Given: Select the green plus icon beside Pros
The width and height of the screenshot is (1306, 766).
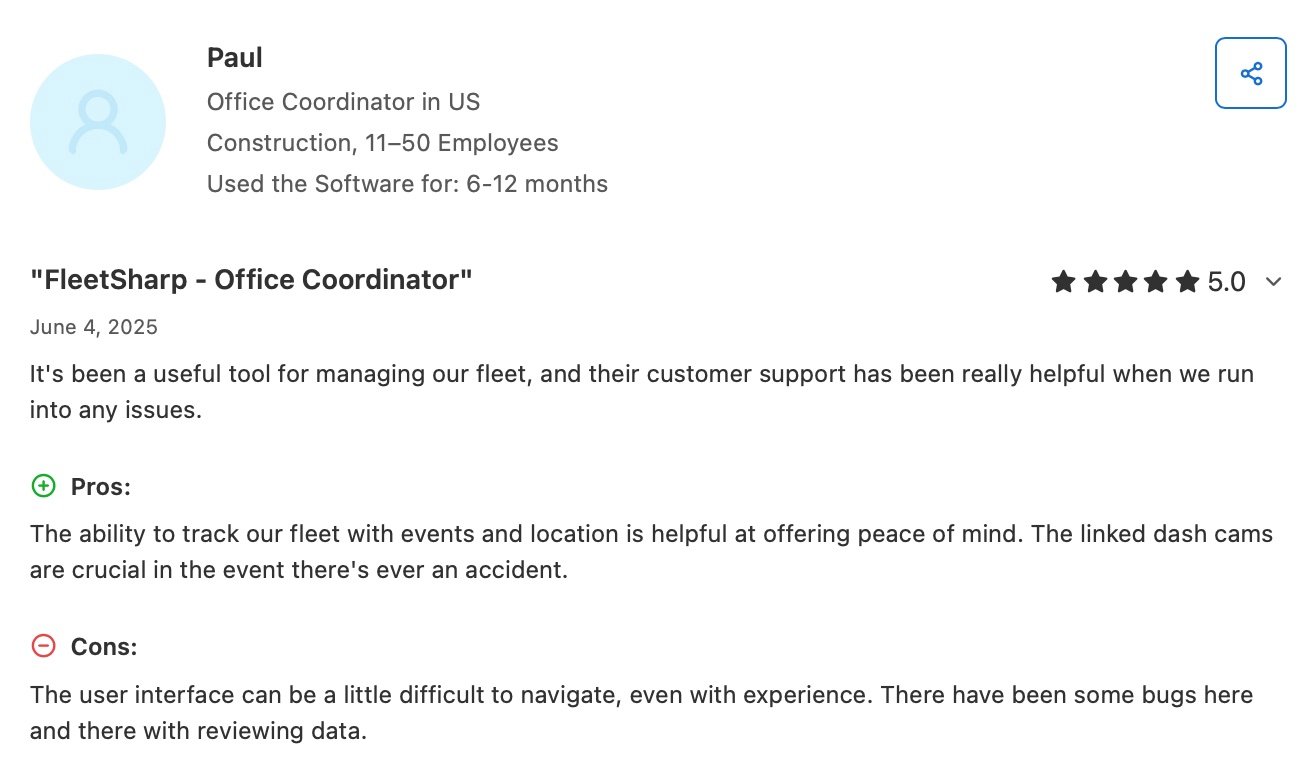Looking at the screenshot, I should click(42, 486).
